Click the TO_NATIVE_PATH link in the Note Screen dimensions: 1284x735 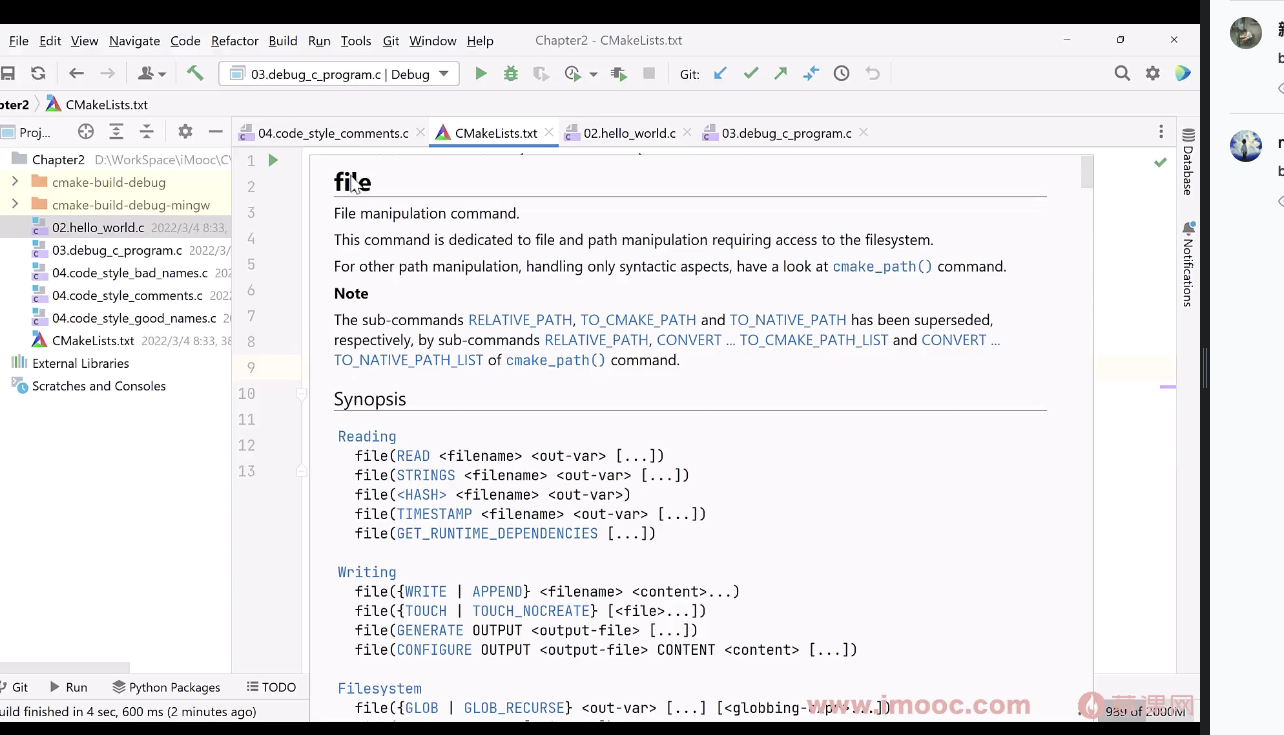coord(788,320)
